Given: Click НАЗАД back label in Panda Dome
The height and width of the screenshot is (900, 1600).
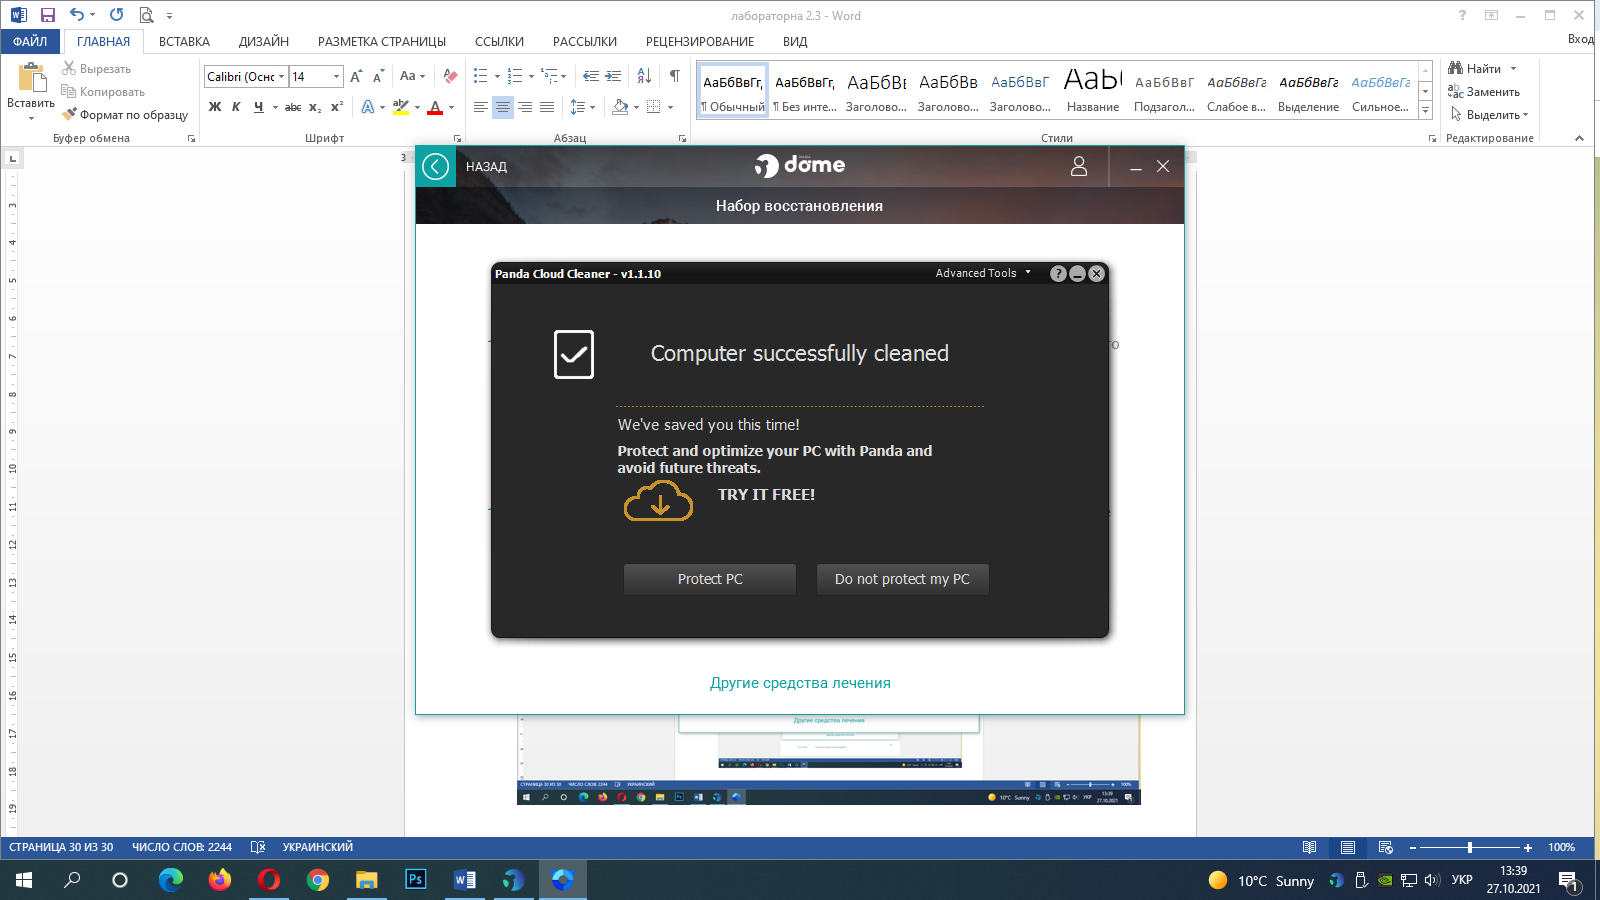Looking at the screenshot, I should [x=486, y=167].
